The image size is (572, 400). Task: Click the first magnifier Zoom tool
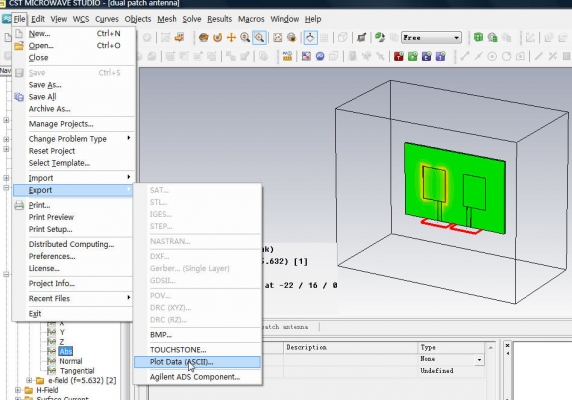[245, 37]
